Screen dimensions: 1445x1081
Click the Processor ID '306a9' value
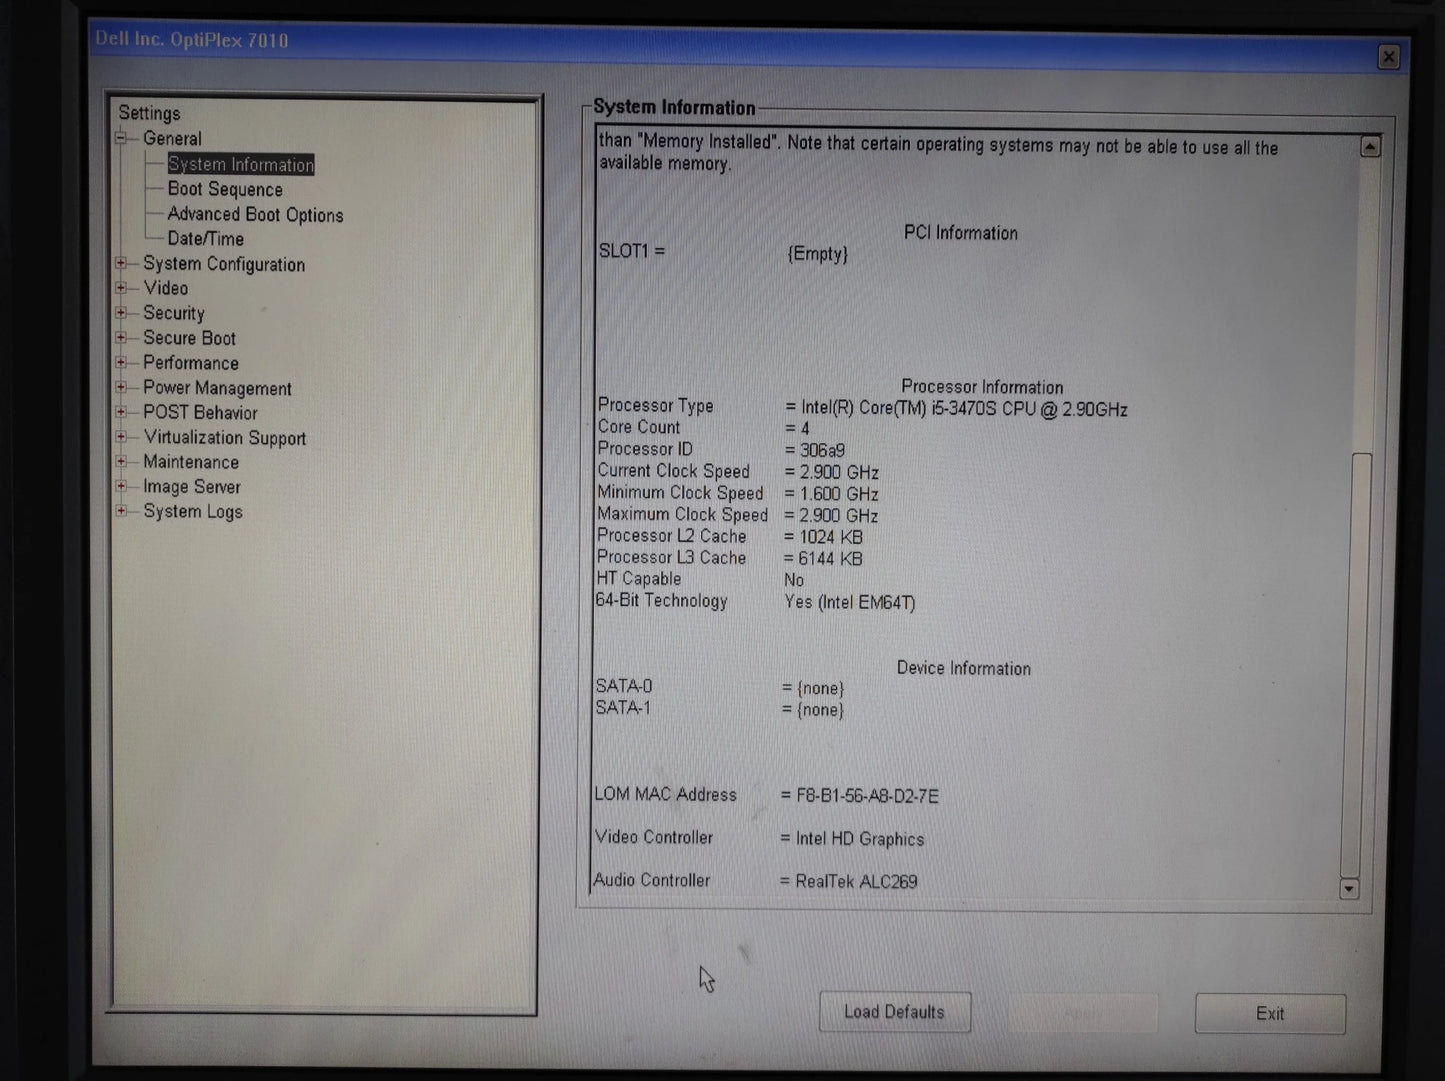point(822,450)
